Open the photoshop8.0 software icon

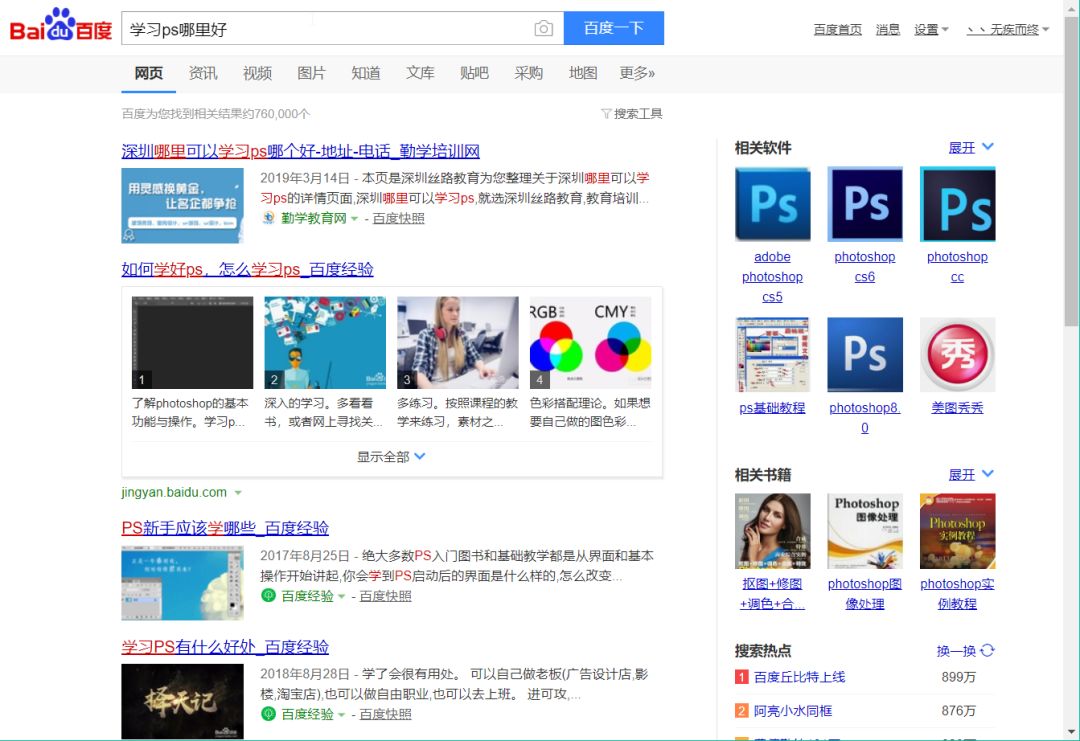(864, 355)
